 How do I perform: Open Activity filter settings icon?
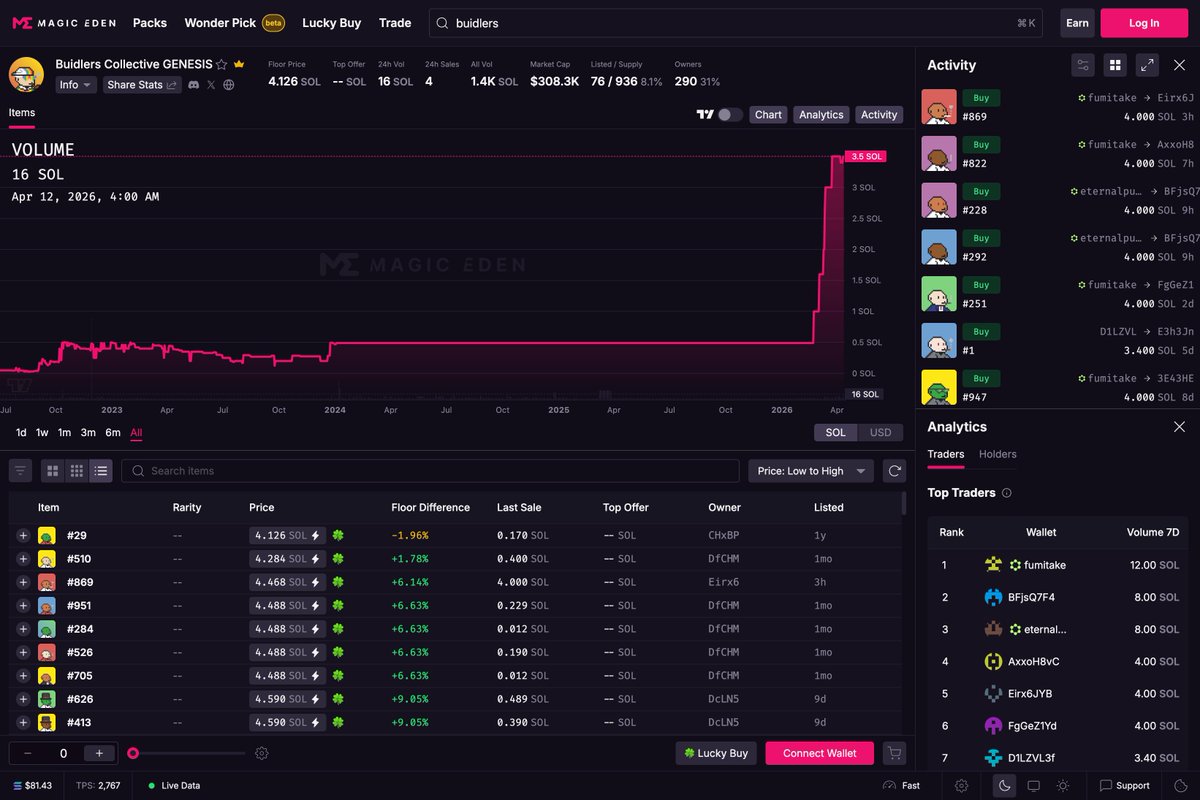click(1083, 65)
